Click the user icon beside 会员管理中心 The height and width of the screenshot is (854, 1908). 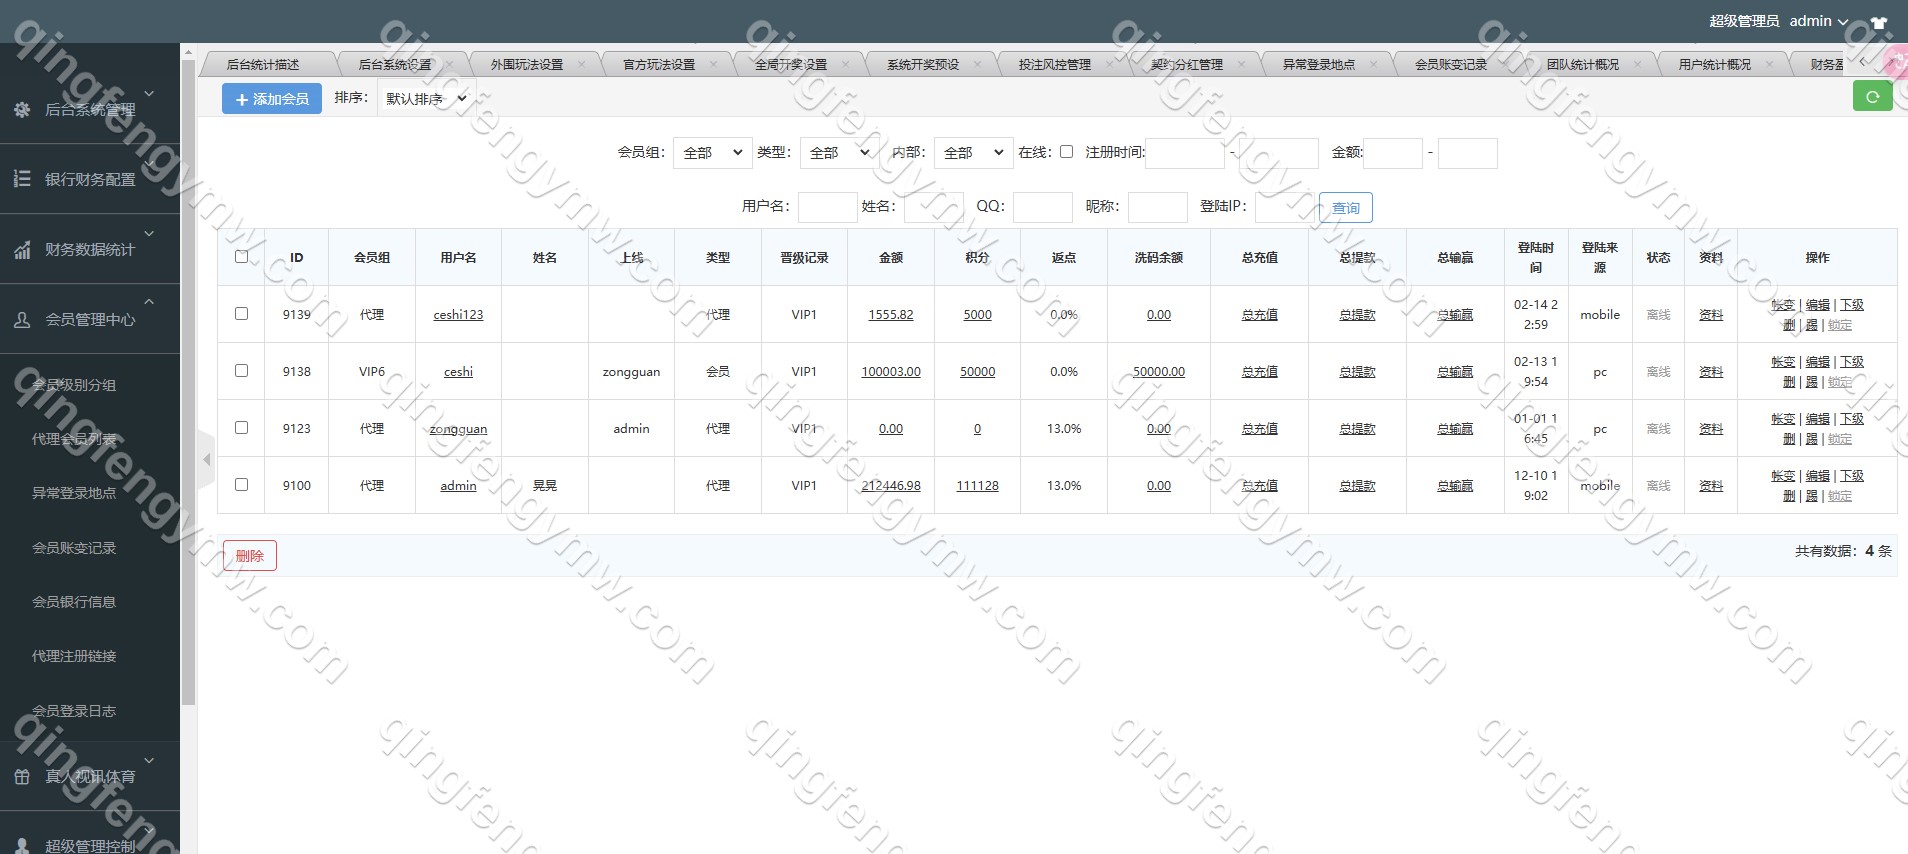[x=22, y=320]
